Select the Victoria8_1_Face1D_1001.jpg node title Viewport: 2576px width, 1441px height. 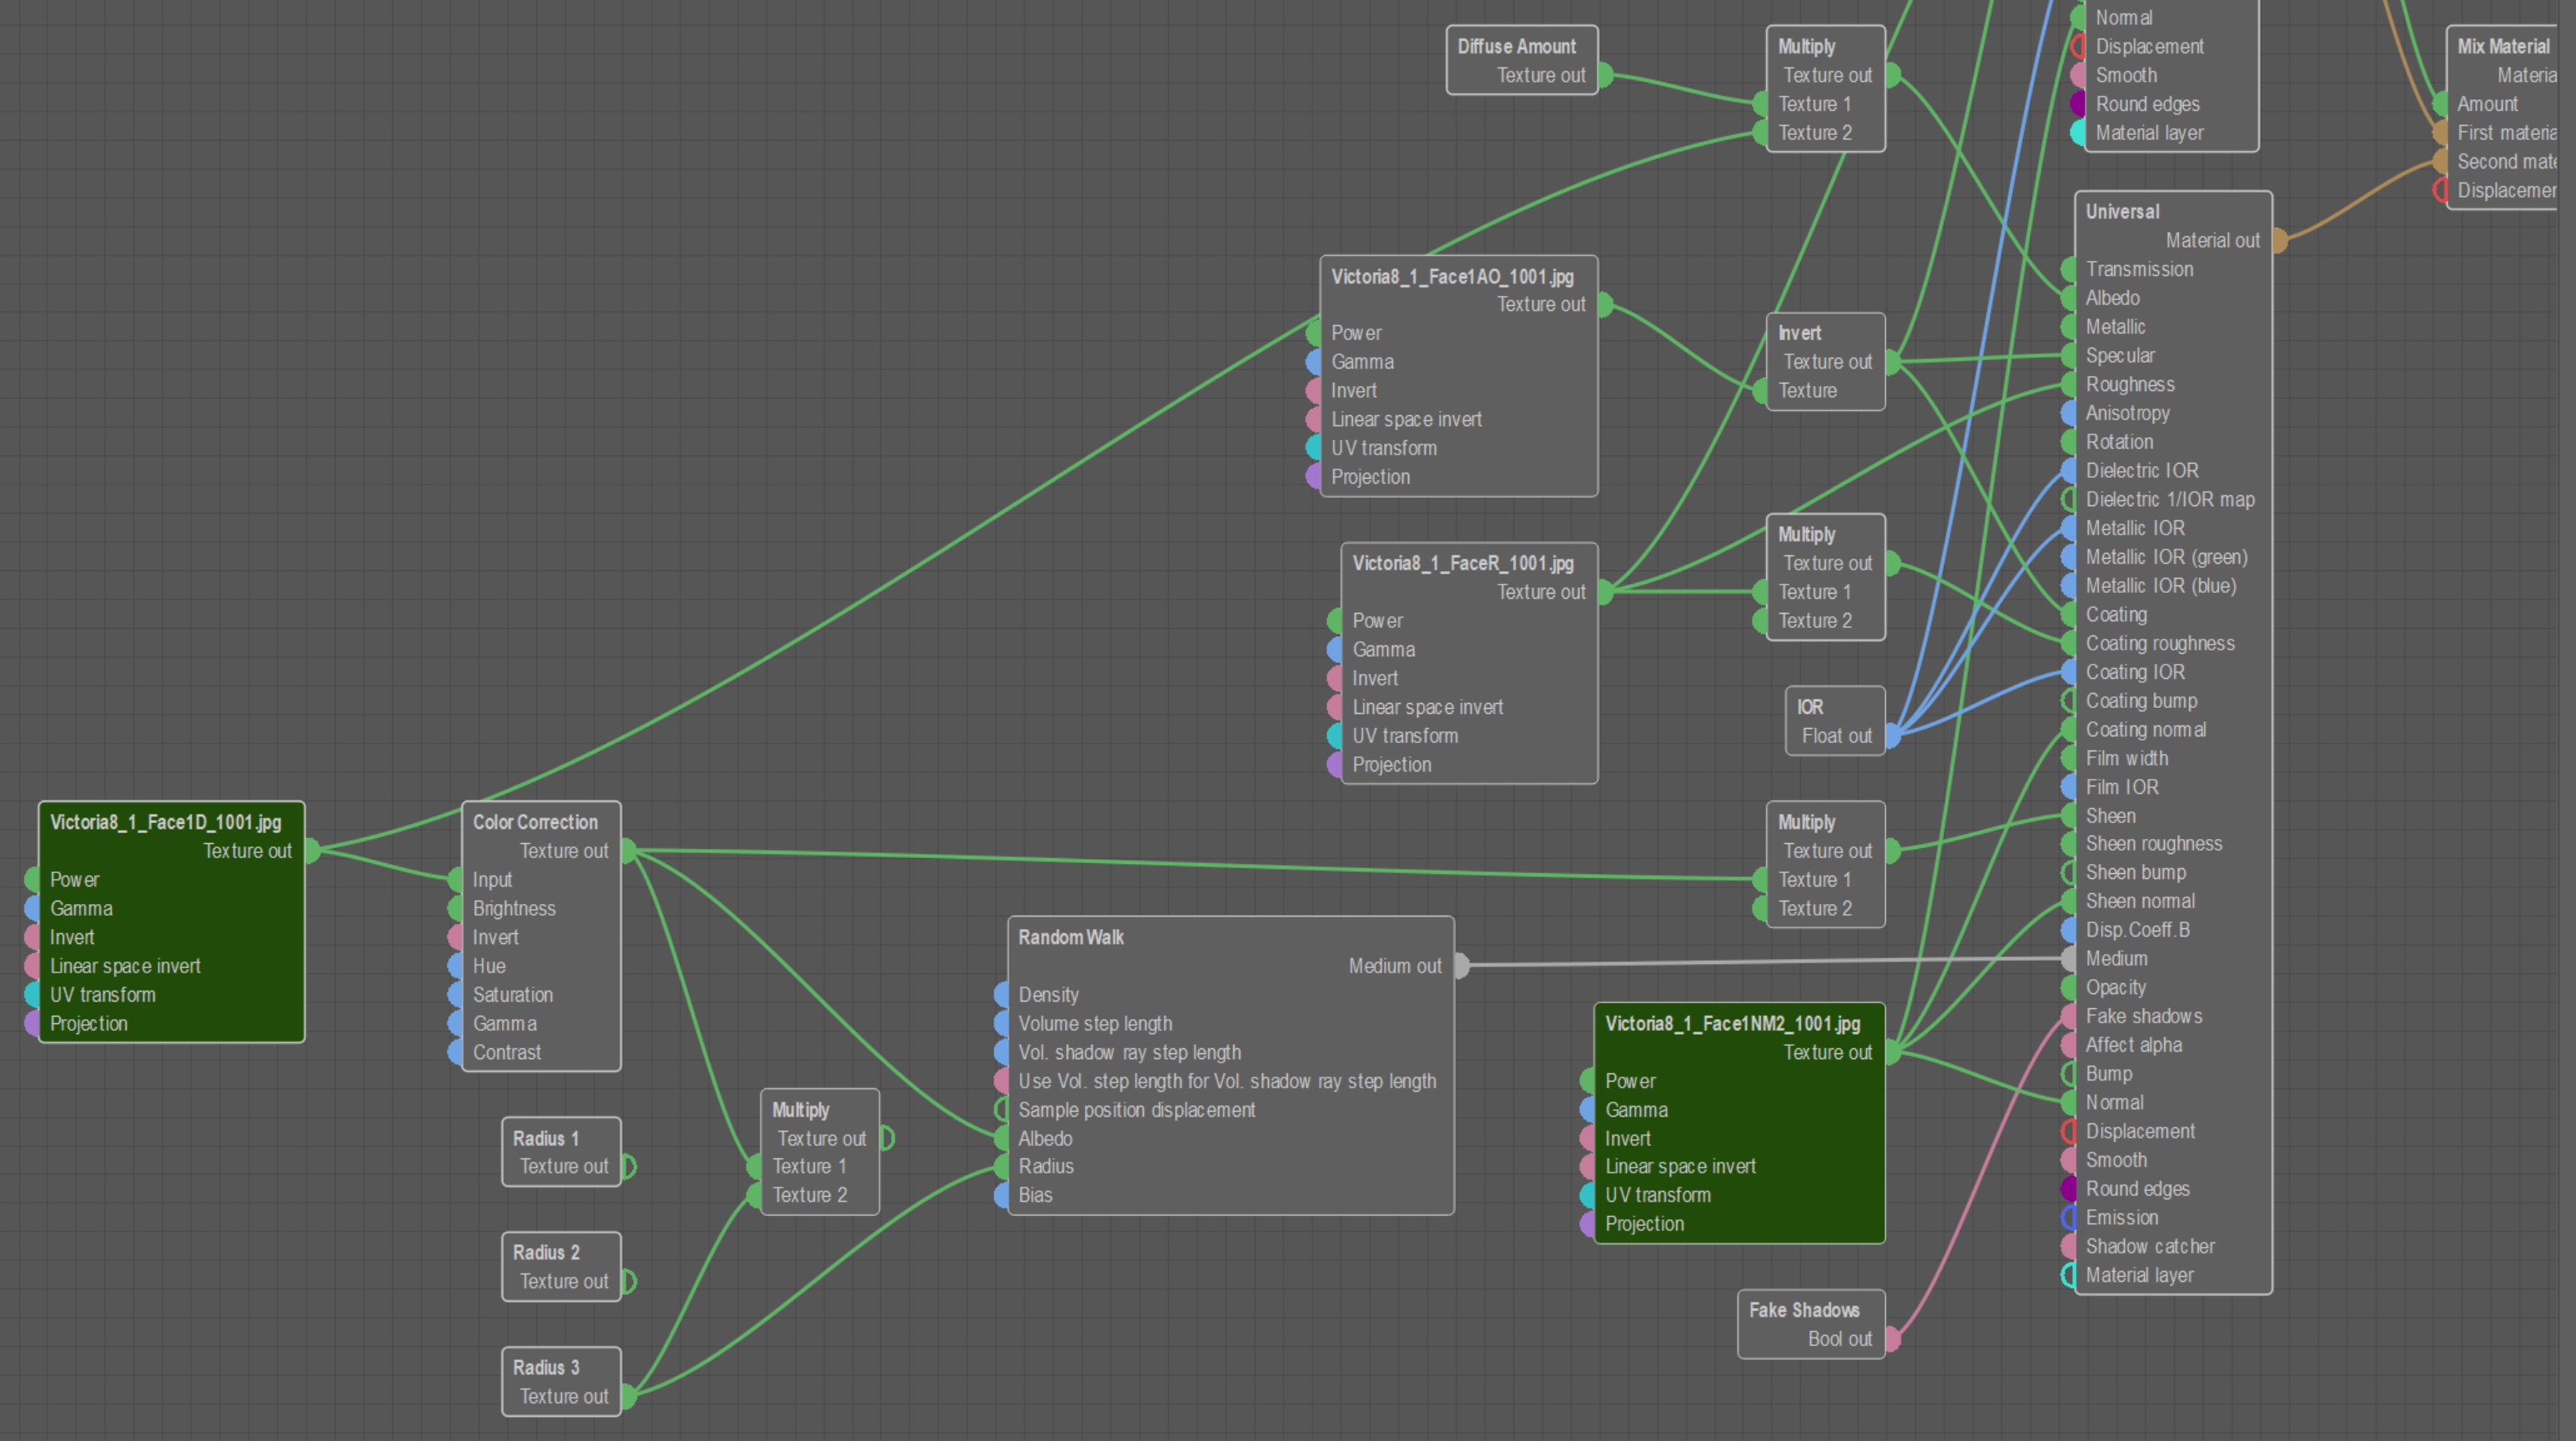tap(166, 822)
